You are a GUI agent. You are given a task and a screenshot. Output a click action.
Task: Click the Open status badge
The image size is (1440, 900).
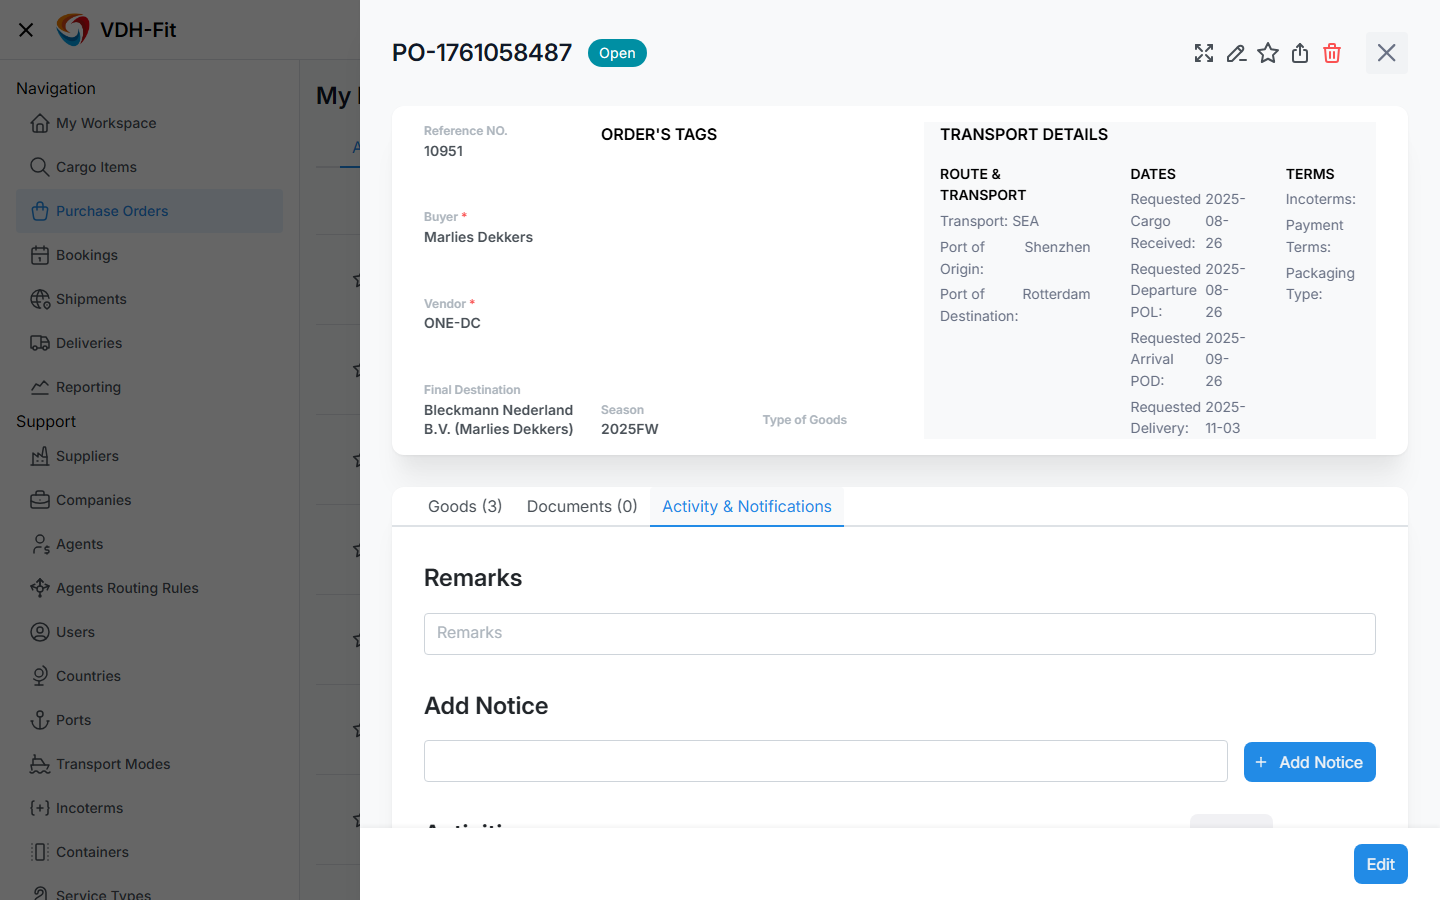(x=617, y=53)
